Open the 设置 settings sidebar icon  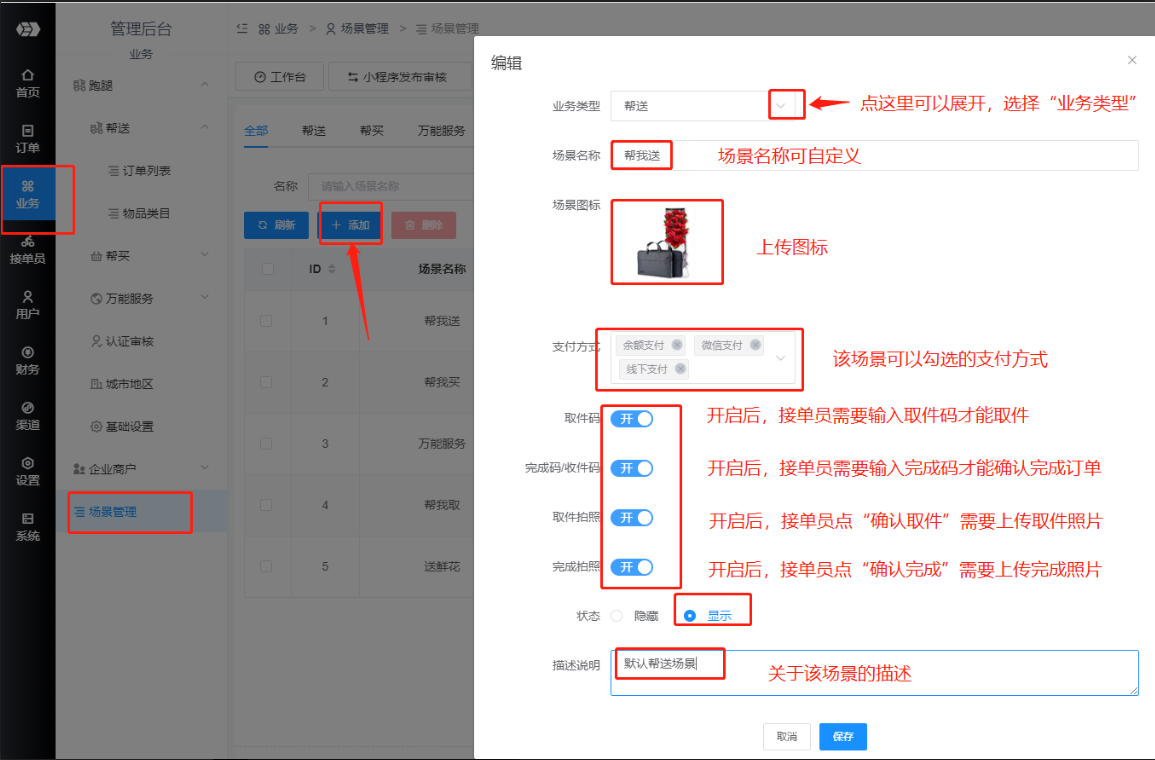pos(27,471)
